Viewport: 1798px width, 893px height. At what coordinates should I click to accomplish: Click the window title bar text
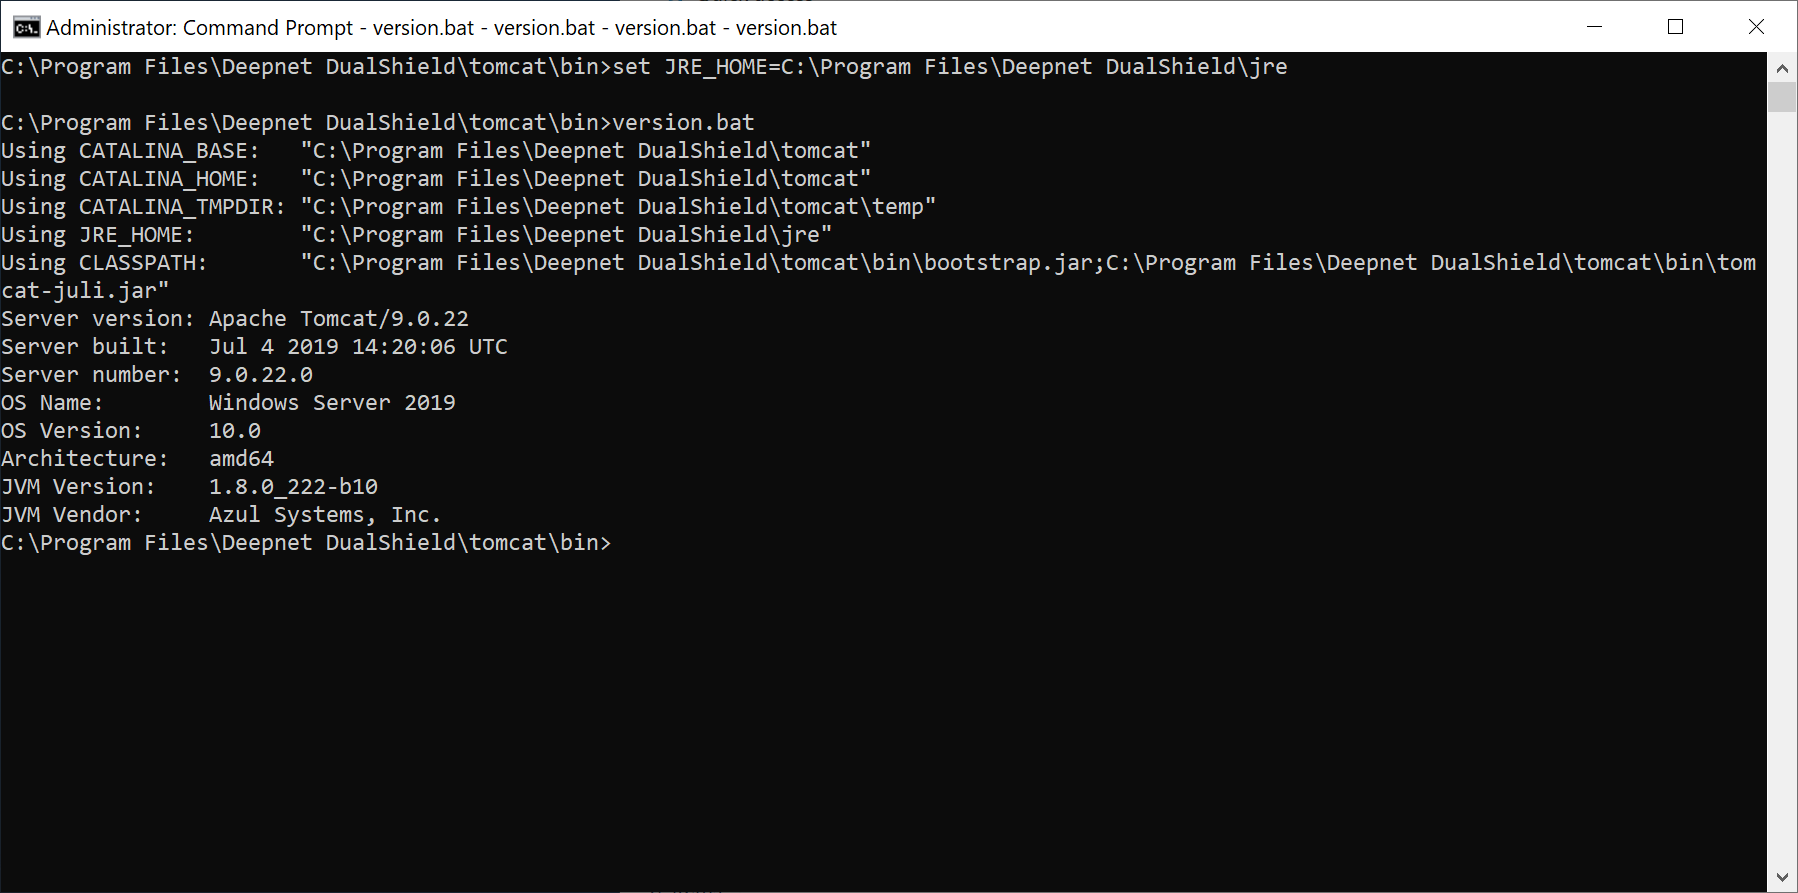pos(441,28)
